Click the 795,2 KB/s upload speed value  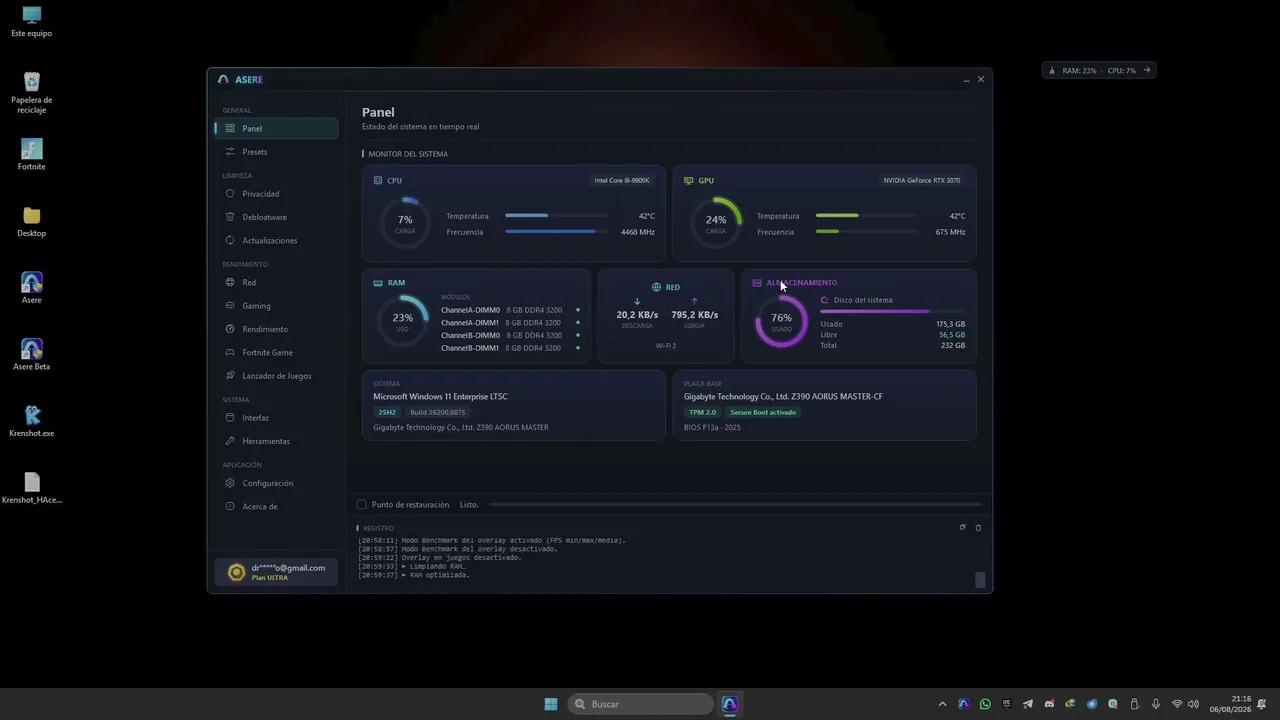click(x=695, y=315)
